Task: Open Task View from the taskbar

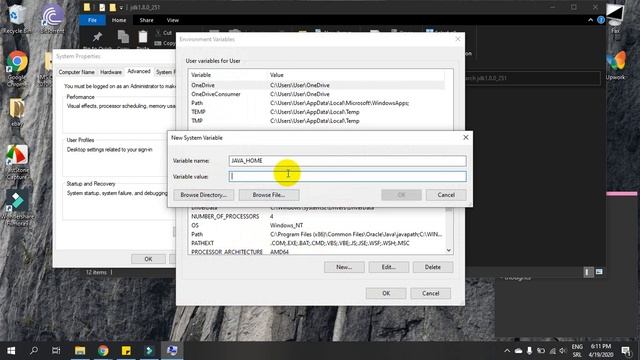Action: pos(56,351)
